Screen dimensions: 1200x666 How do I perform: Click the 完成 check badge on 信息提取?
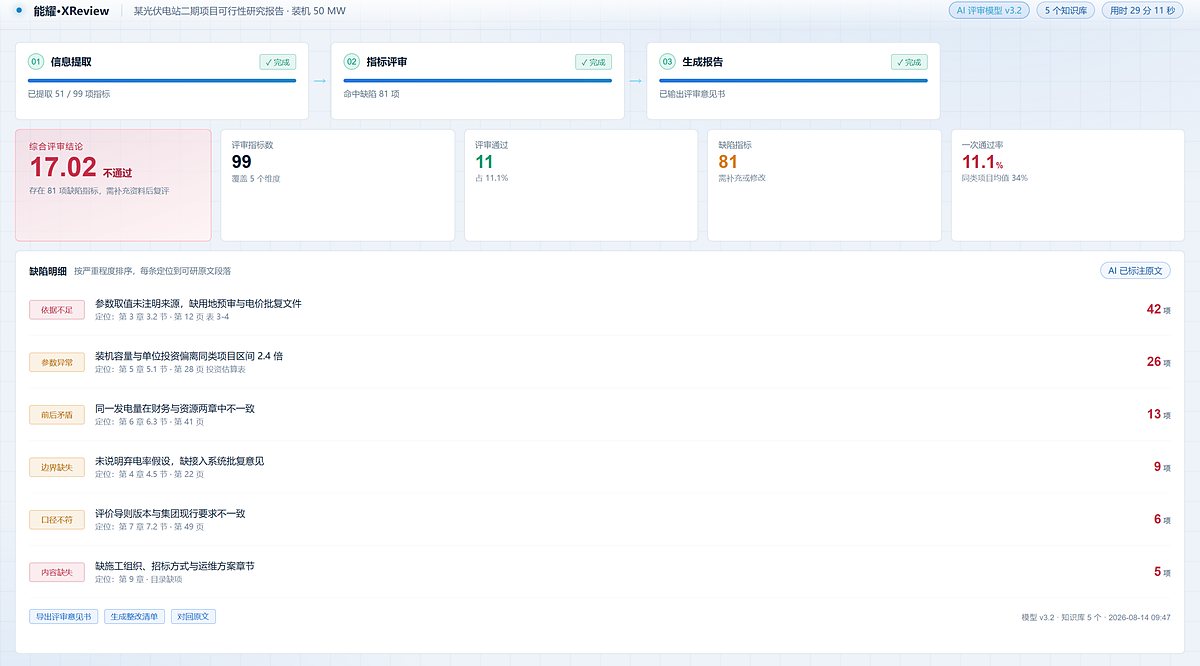pyautogui.click(x=278, y=62)
